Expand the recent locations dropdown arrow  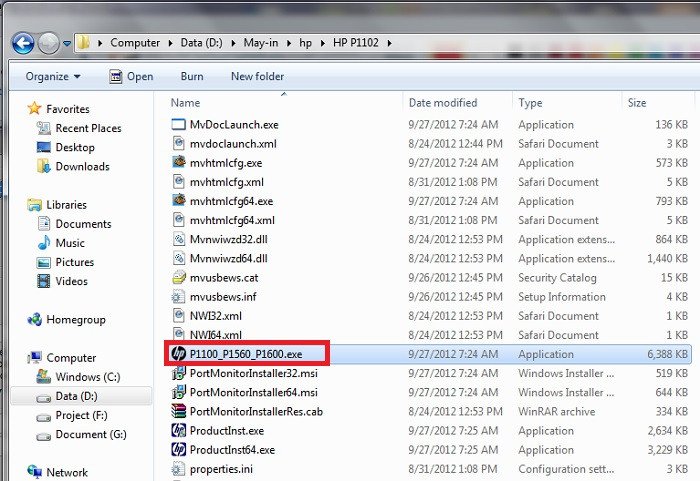point(67,44)
